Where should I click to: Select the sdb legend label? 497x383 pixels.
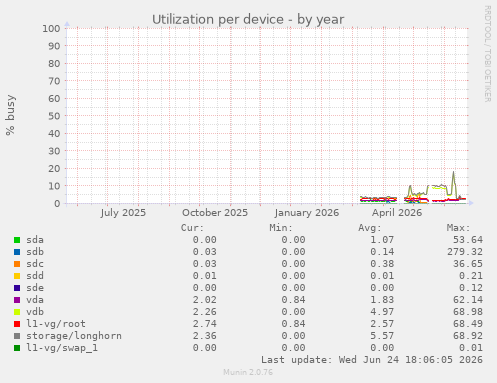click(x=35, y=252)
